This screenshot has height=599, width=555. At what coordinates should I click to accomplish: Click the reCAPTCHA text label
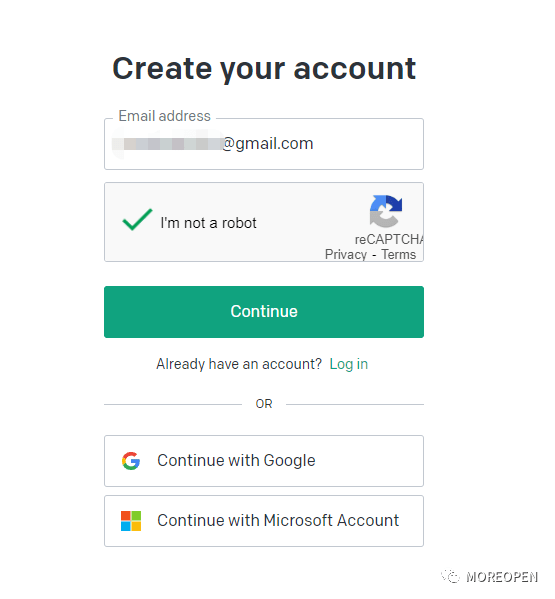[389, 240]
